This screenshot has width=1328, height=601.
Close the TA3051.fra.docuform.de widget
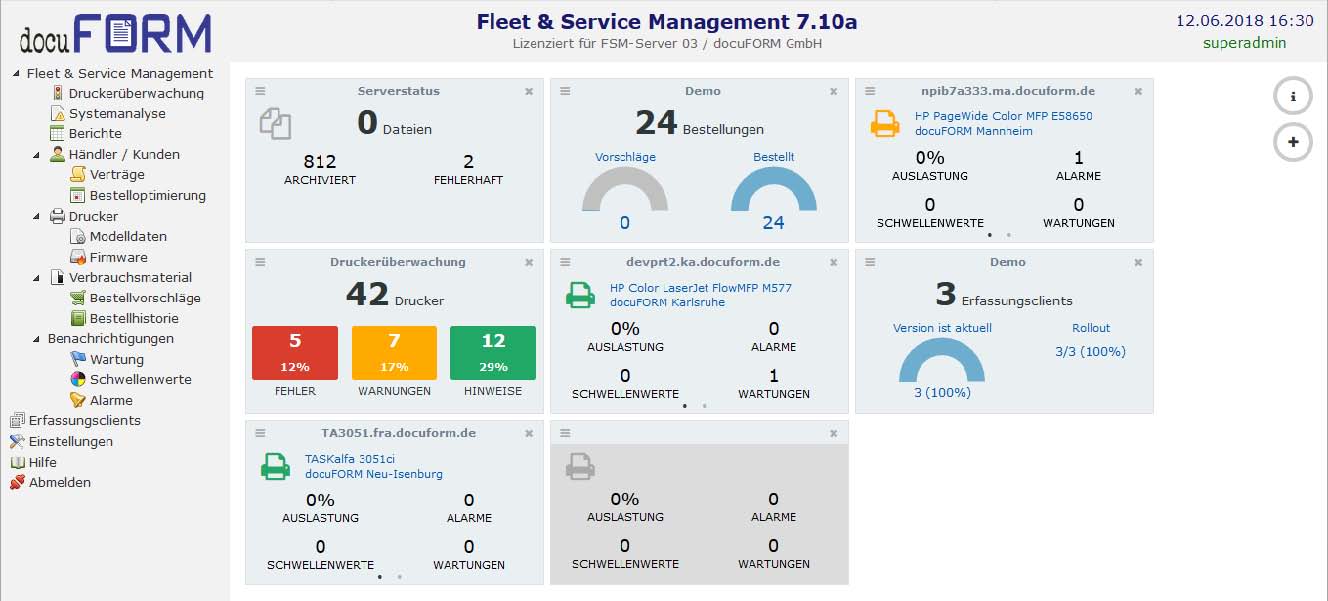click(529, 433)
